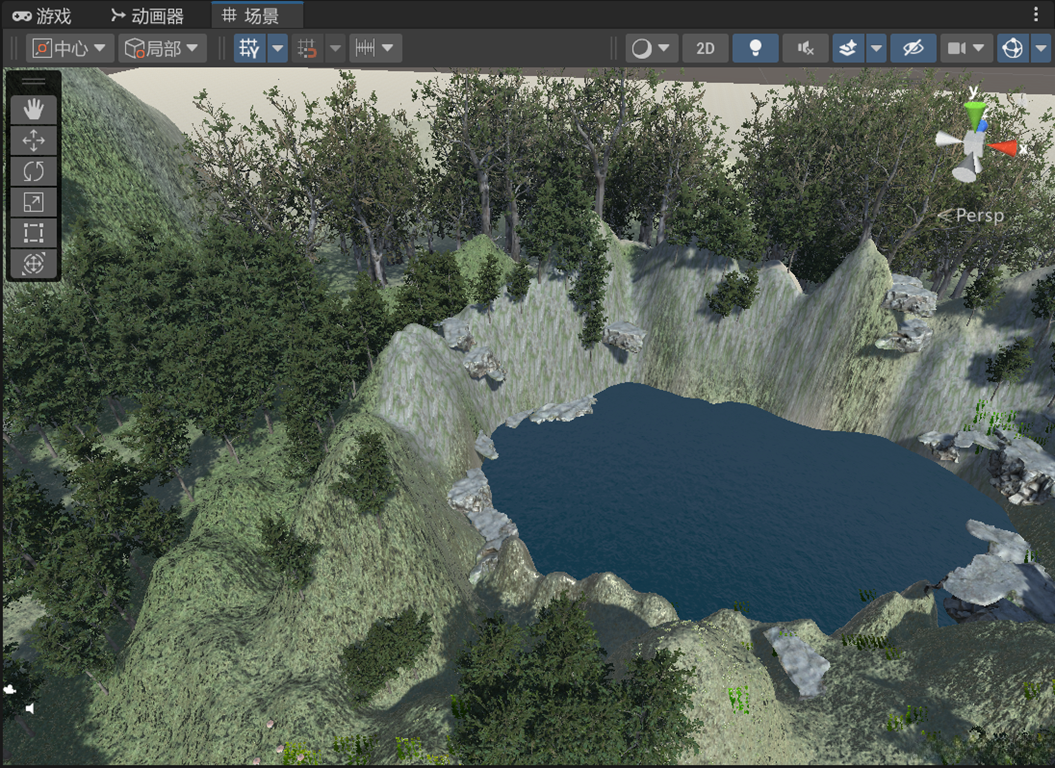Screen dimensions: 1055x768
Task: Toggle scene lighting with the lightbulb button
Action: (x=755, y=48)
